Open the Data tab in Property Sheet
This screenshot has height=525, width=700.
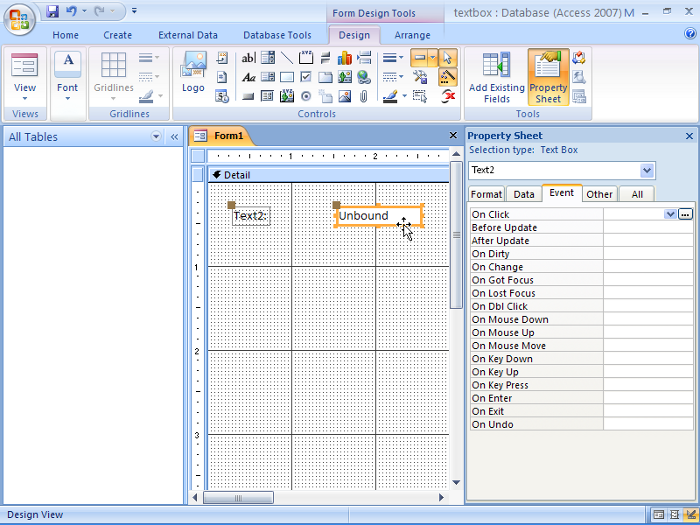click(524, 194)
